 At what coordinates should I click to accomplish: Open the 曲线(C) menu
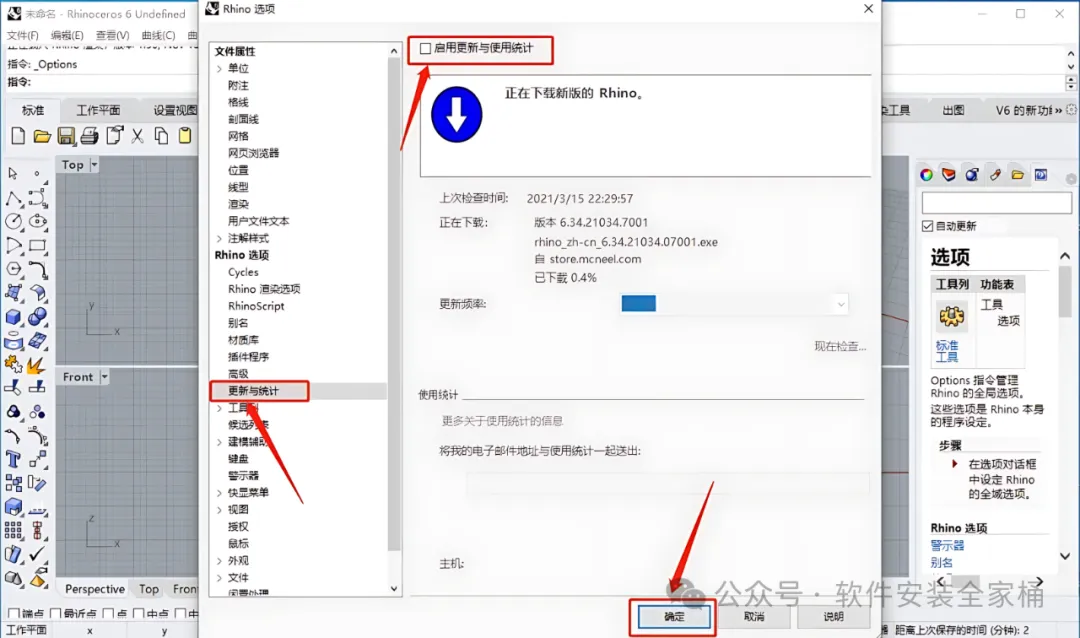point(158,35)
